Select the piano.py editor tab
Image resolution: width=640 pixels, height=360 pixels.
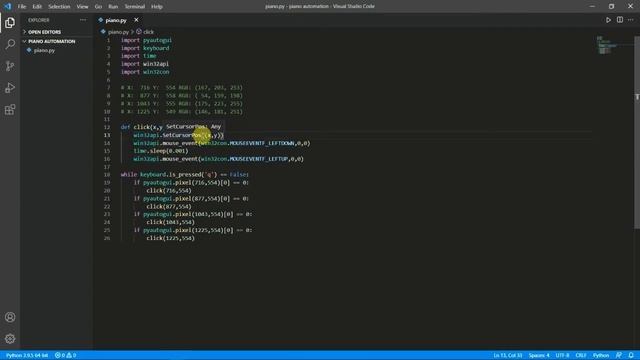coord(116,20)
